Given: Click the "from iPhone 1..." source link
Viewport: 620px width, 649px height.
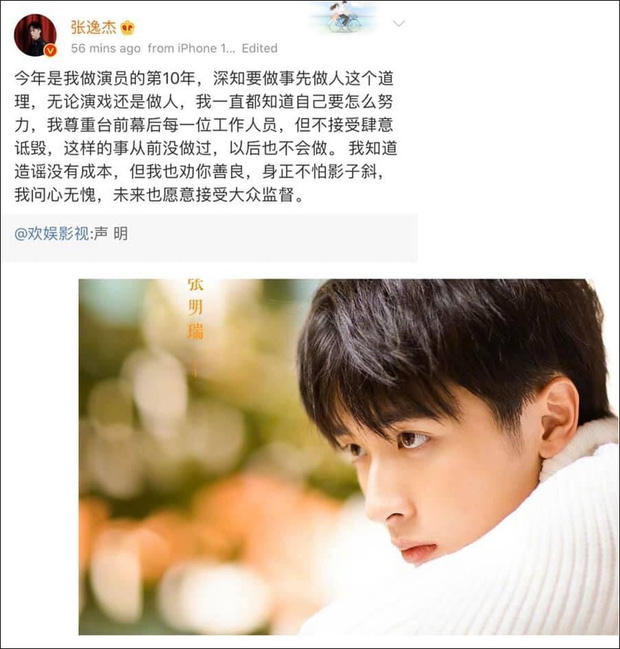Looking at the screenshot, I should pyautogui.click(x=191, y=48).
